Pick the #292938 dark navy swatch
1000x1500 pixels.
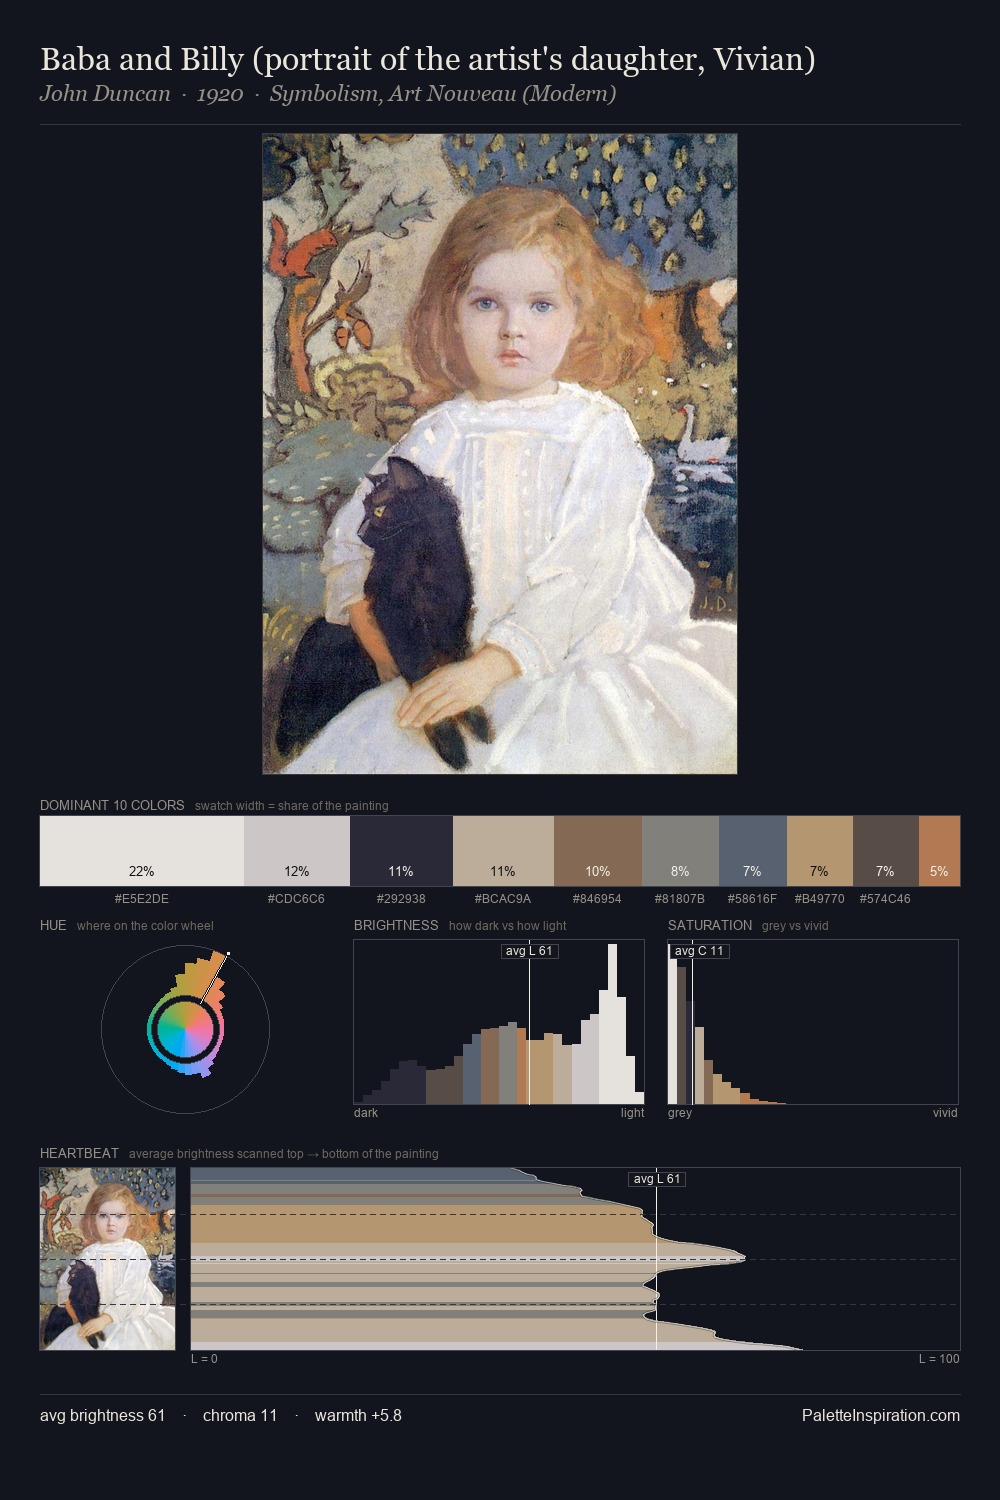click(401, 851)
